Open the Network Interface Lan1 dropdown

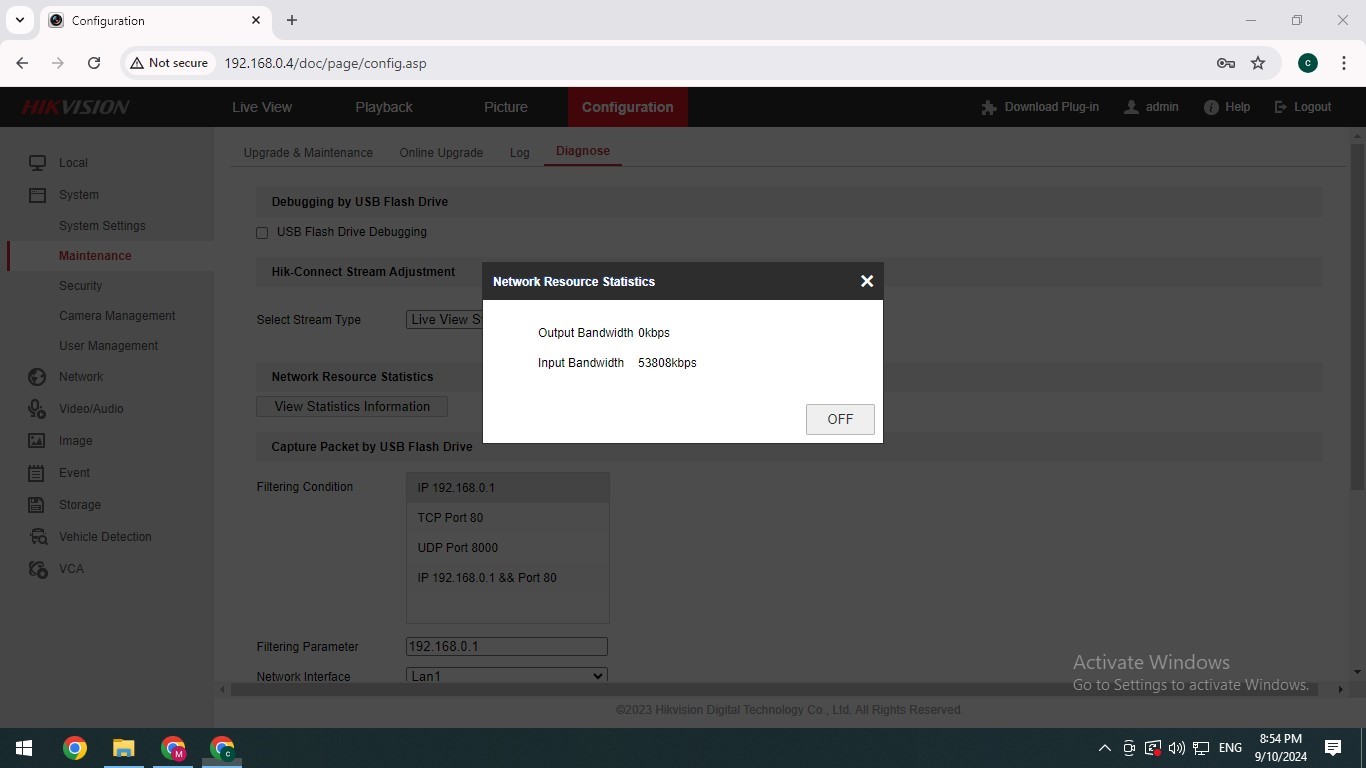point(506,676)
